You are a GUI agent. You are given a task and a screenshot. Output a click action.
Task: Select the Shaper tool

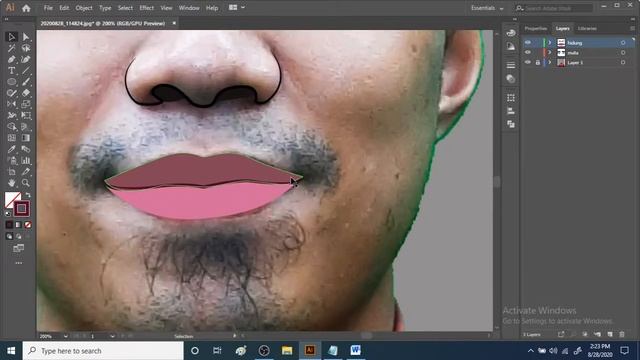click(x=11, y=93)
